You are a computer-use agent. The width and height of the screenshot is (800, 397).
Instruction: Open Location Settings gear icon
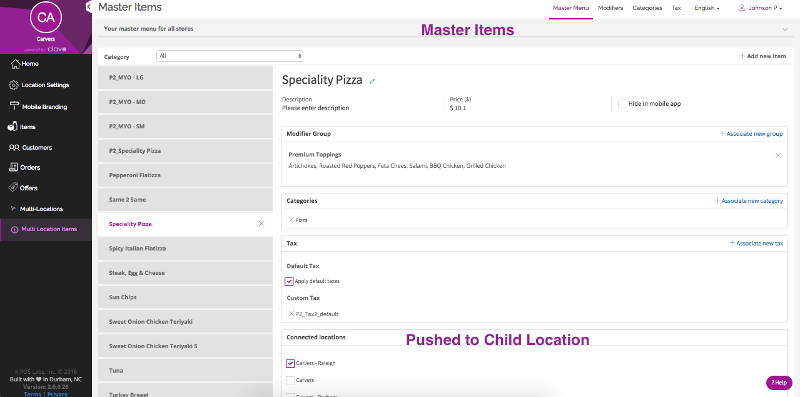[14, 85]
